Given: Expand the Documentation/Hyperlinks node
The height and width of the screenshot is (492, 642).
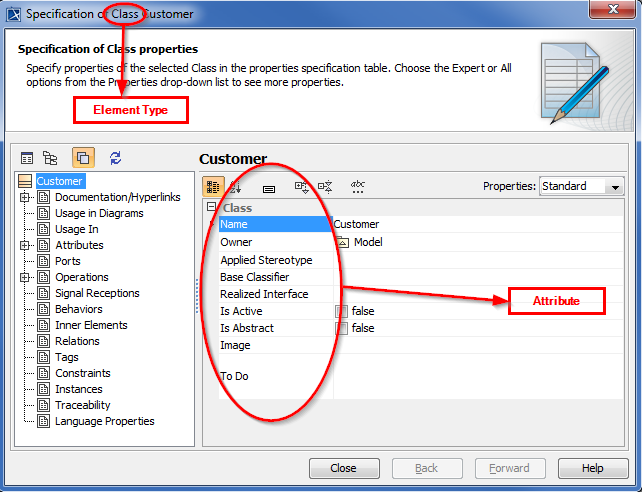Looking at the screenshot, I should click(25, 197).
